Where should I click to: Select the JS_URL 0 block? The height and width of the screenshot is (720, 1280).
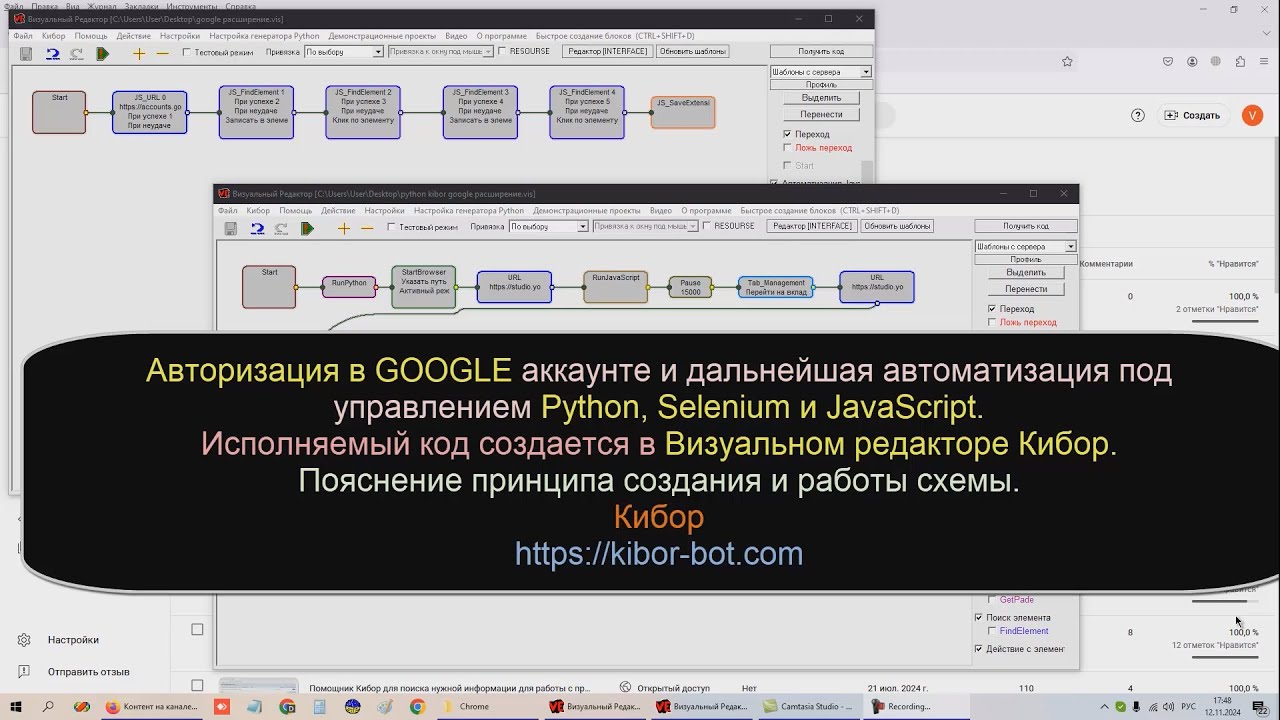click(150, 112)
